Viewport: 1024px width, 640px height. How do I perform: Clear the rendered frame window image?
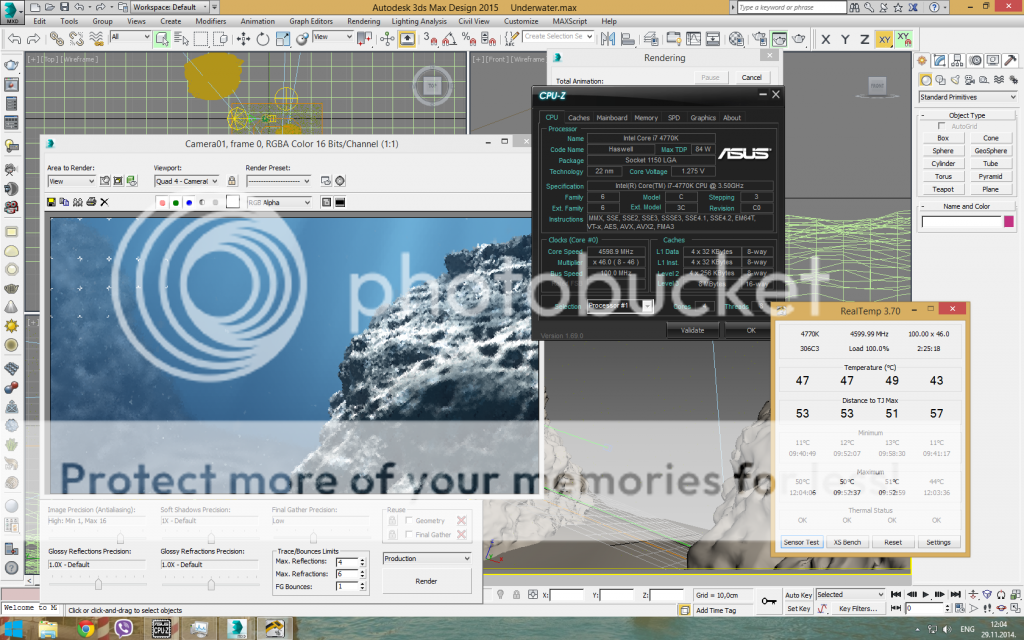click(x=104, y=202)
